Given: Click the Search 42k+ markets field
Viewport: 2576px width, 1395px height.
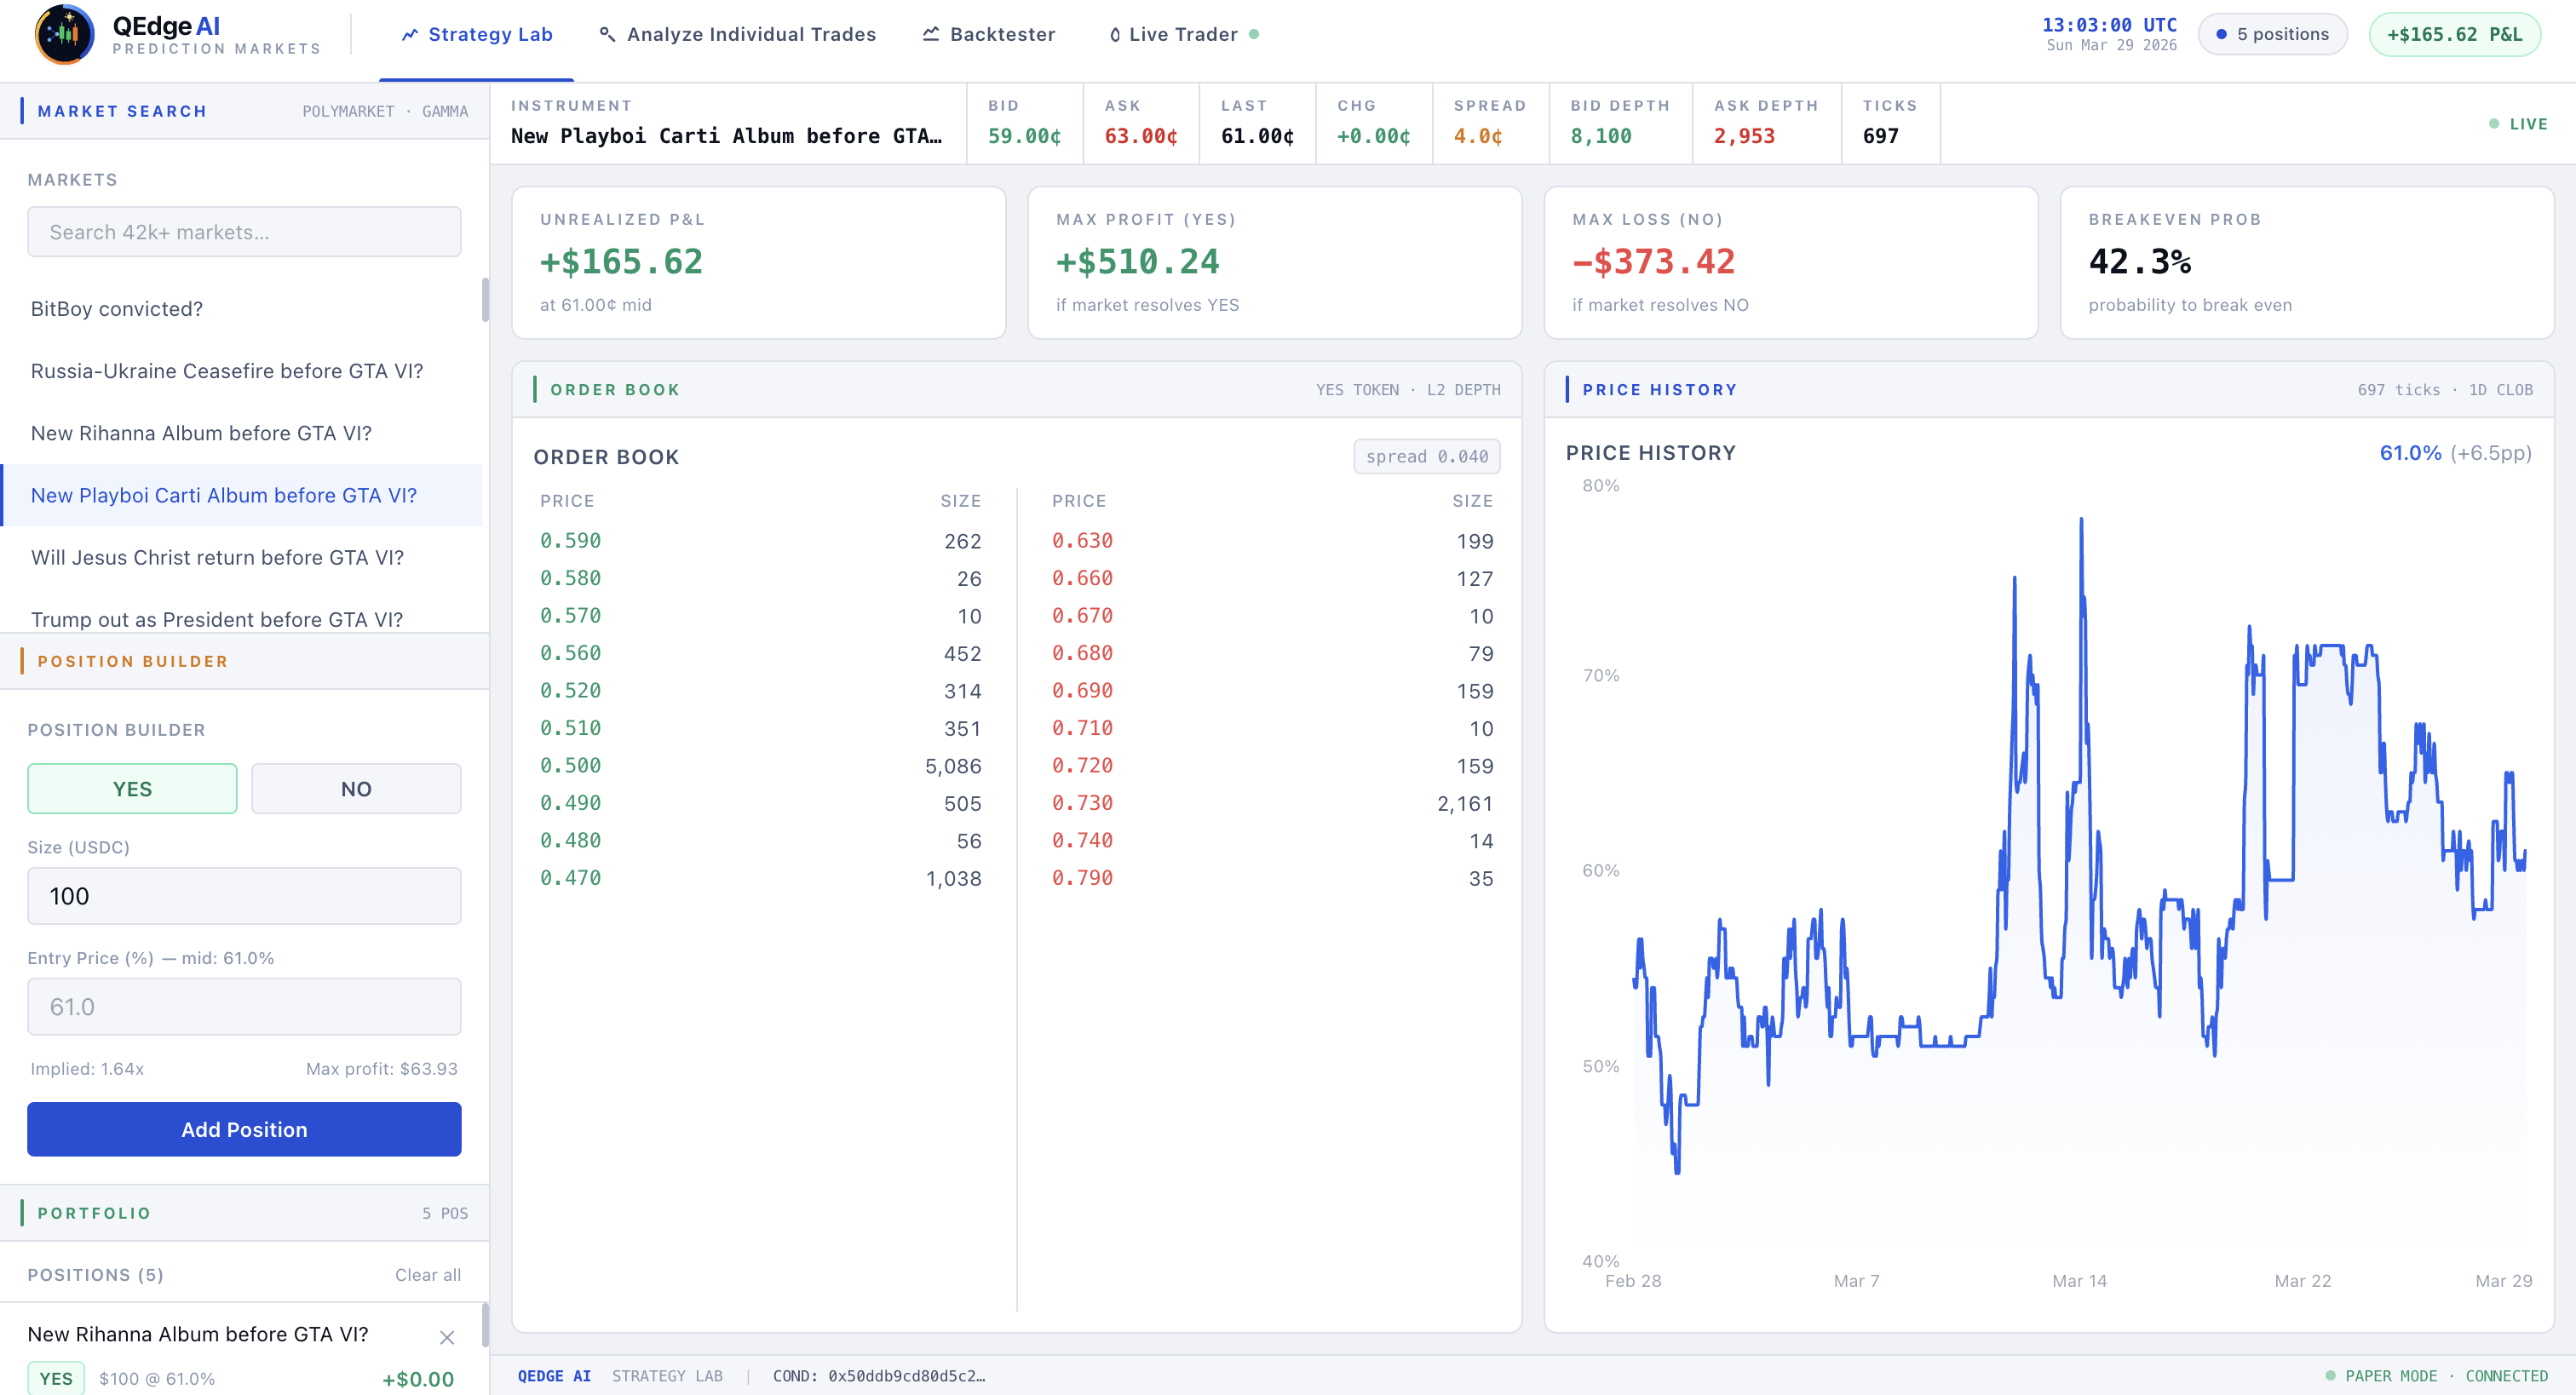Looking at the screenshot, I should coord(244,232).
